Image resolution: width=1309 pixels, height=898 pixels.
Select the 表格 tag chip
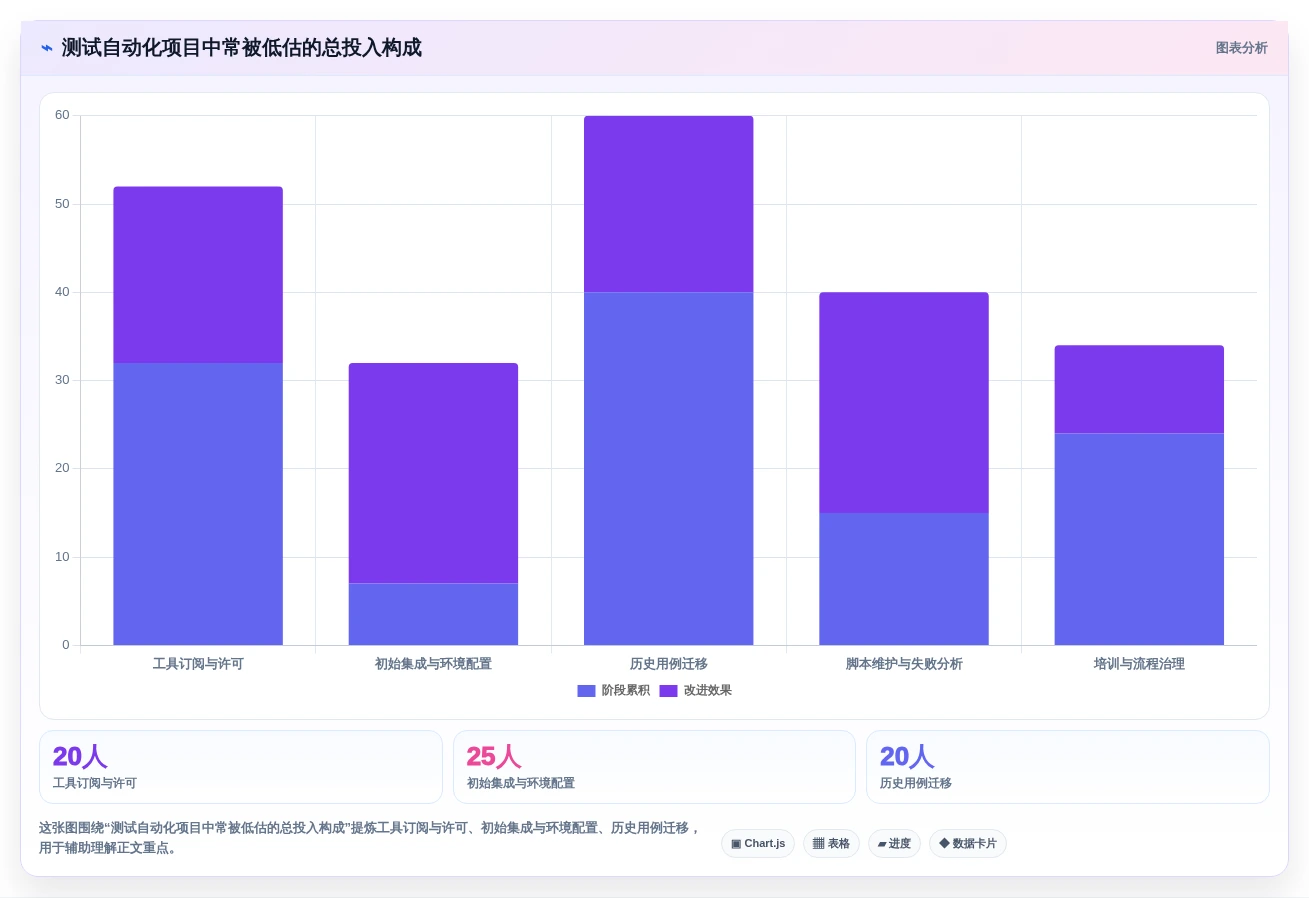tap(831, 843)
